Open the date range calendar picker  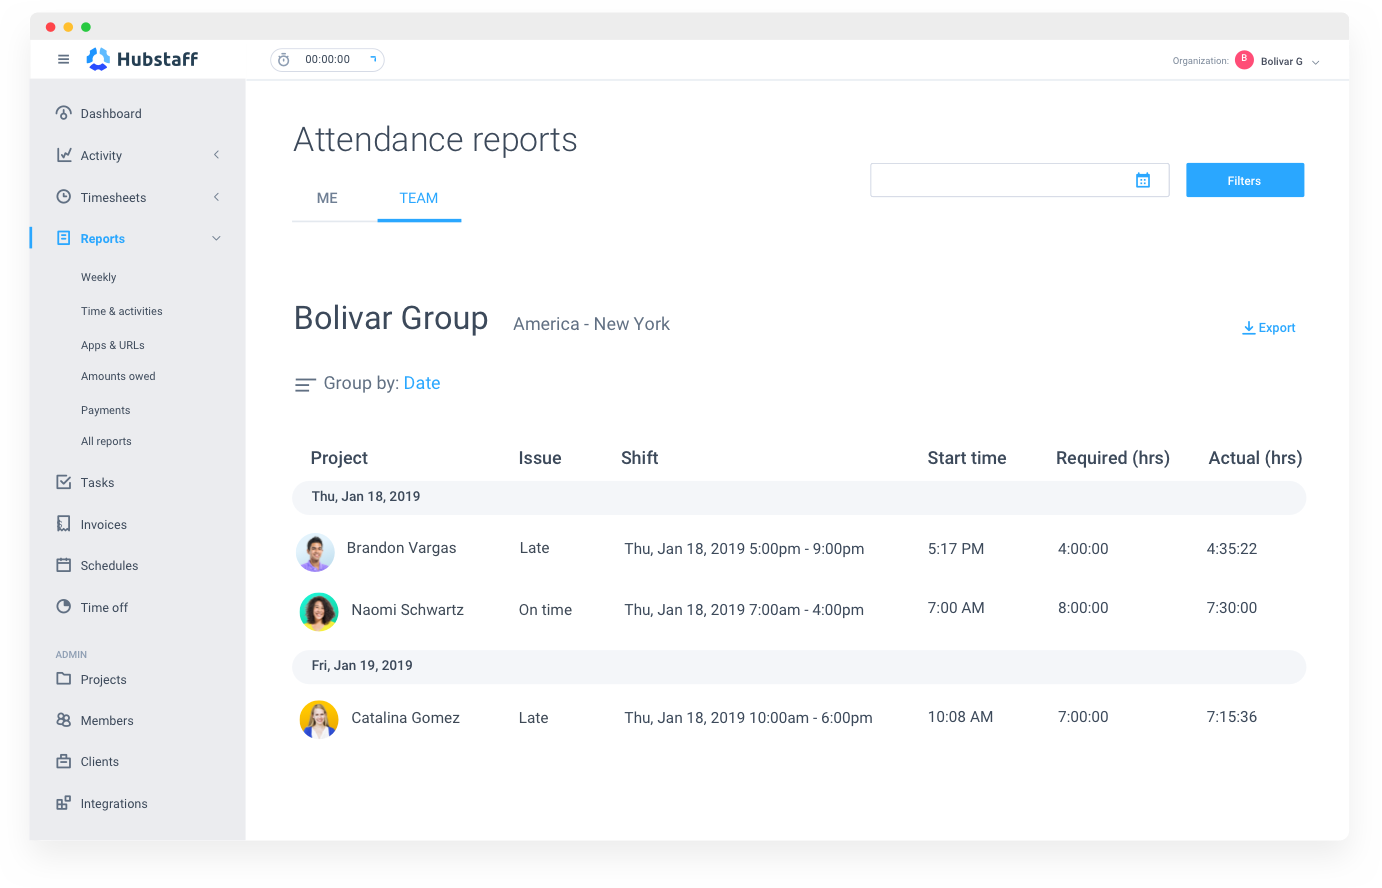click(1143, 179)
